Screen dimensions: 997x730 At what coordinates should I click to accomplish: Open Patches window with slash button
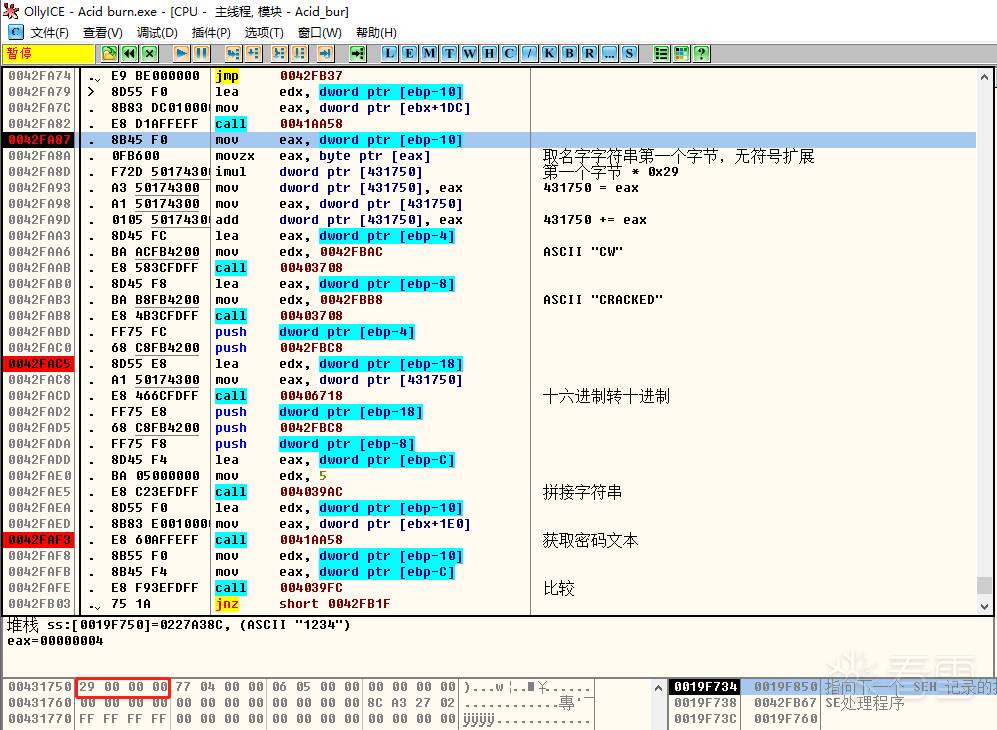tap(529, 53)
